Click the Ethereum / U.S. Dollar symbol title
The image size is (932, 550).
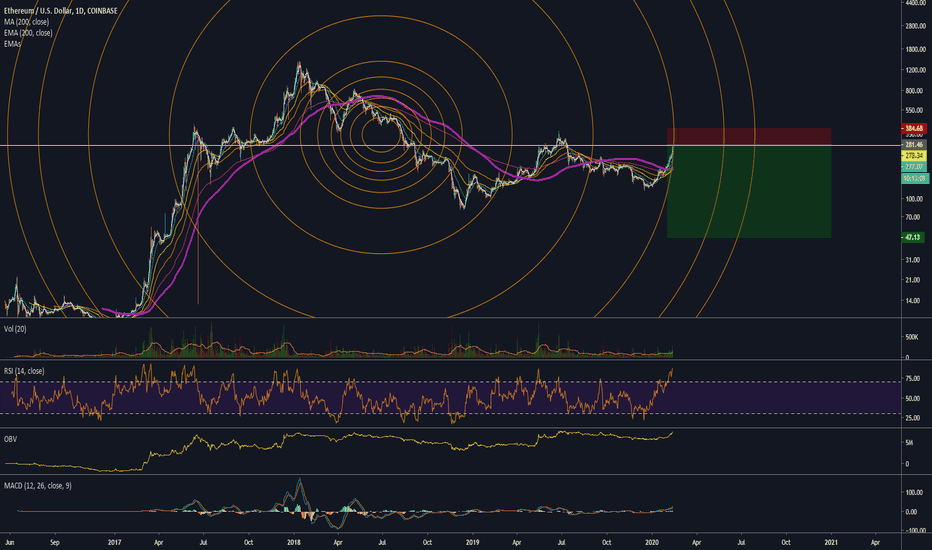click(61, 11)
